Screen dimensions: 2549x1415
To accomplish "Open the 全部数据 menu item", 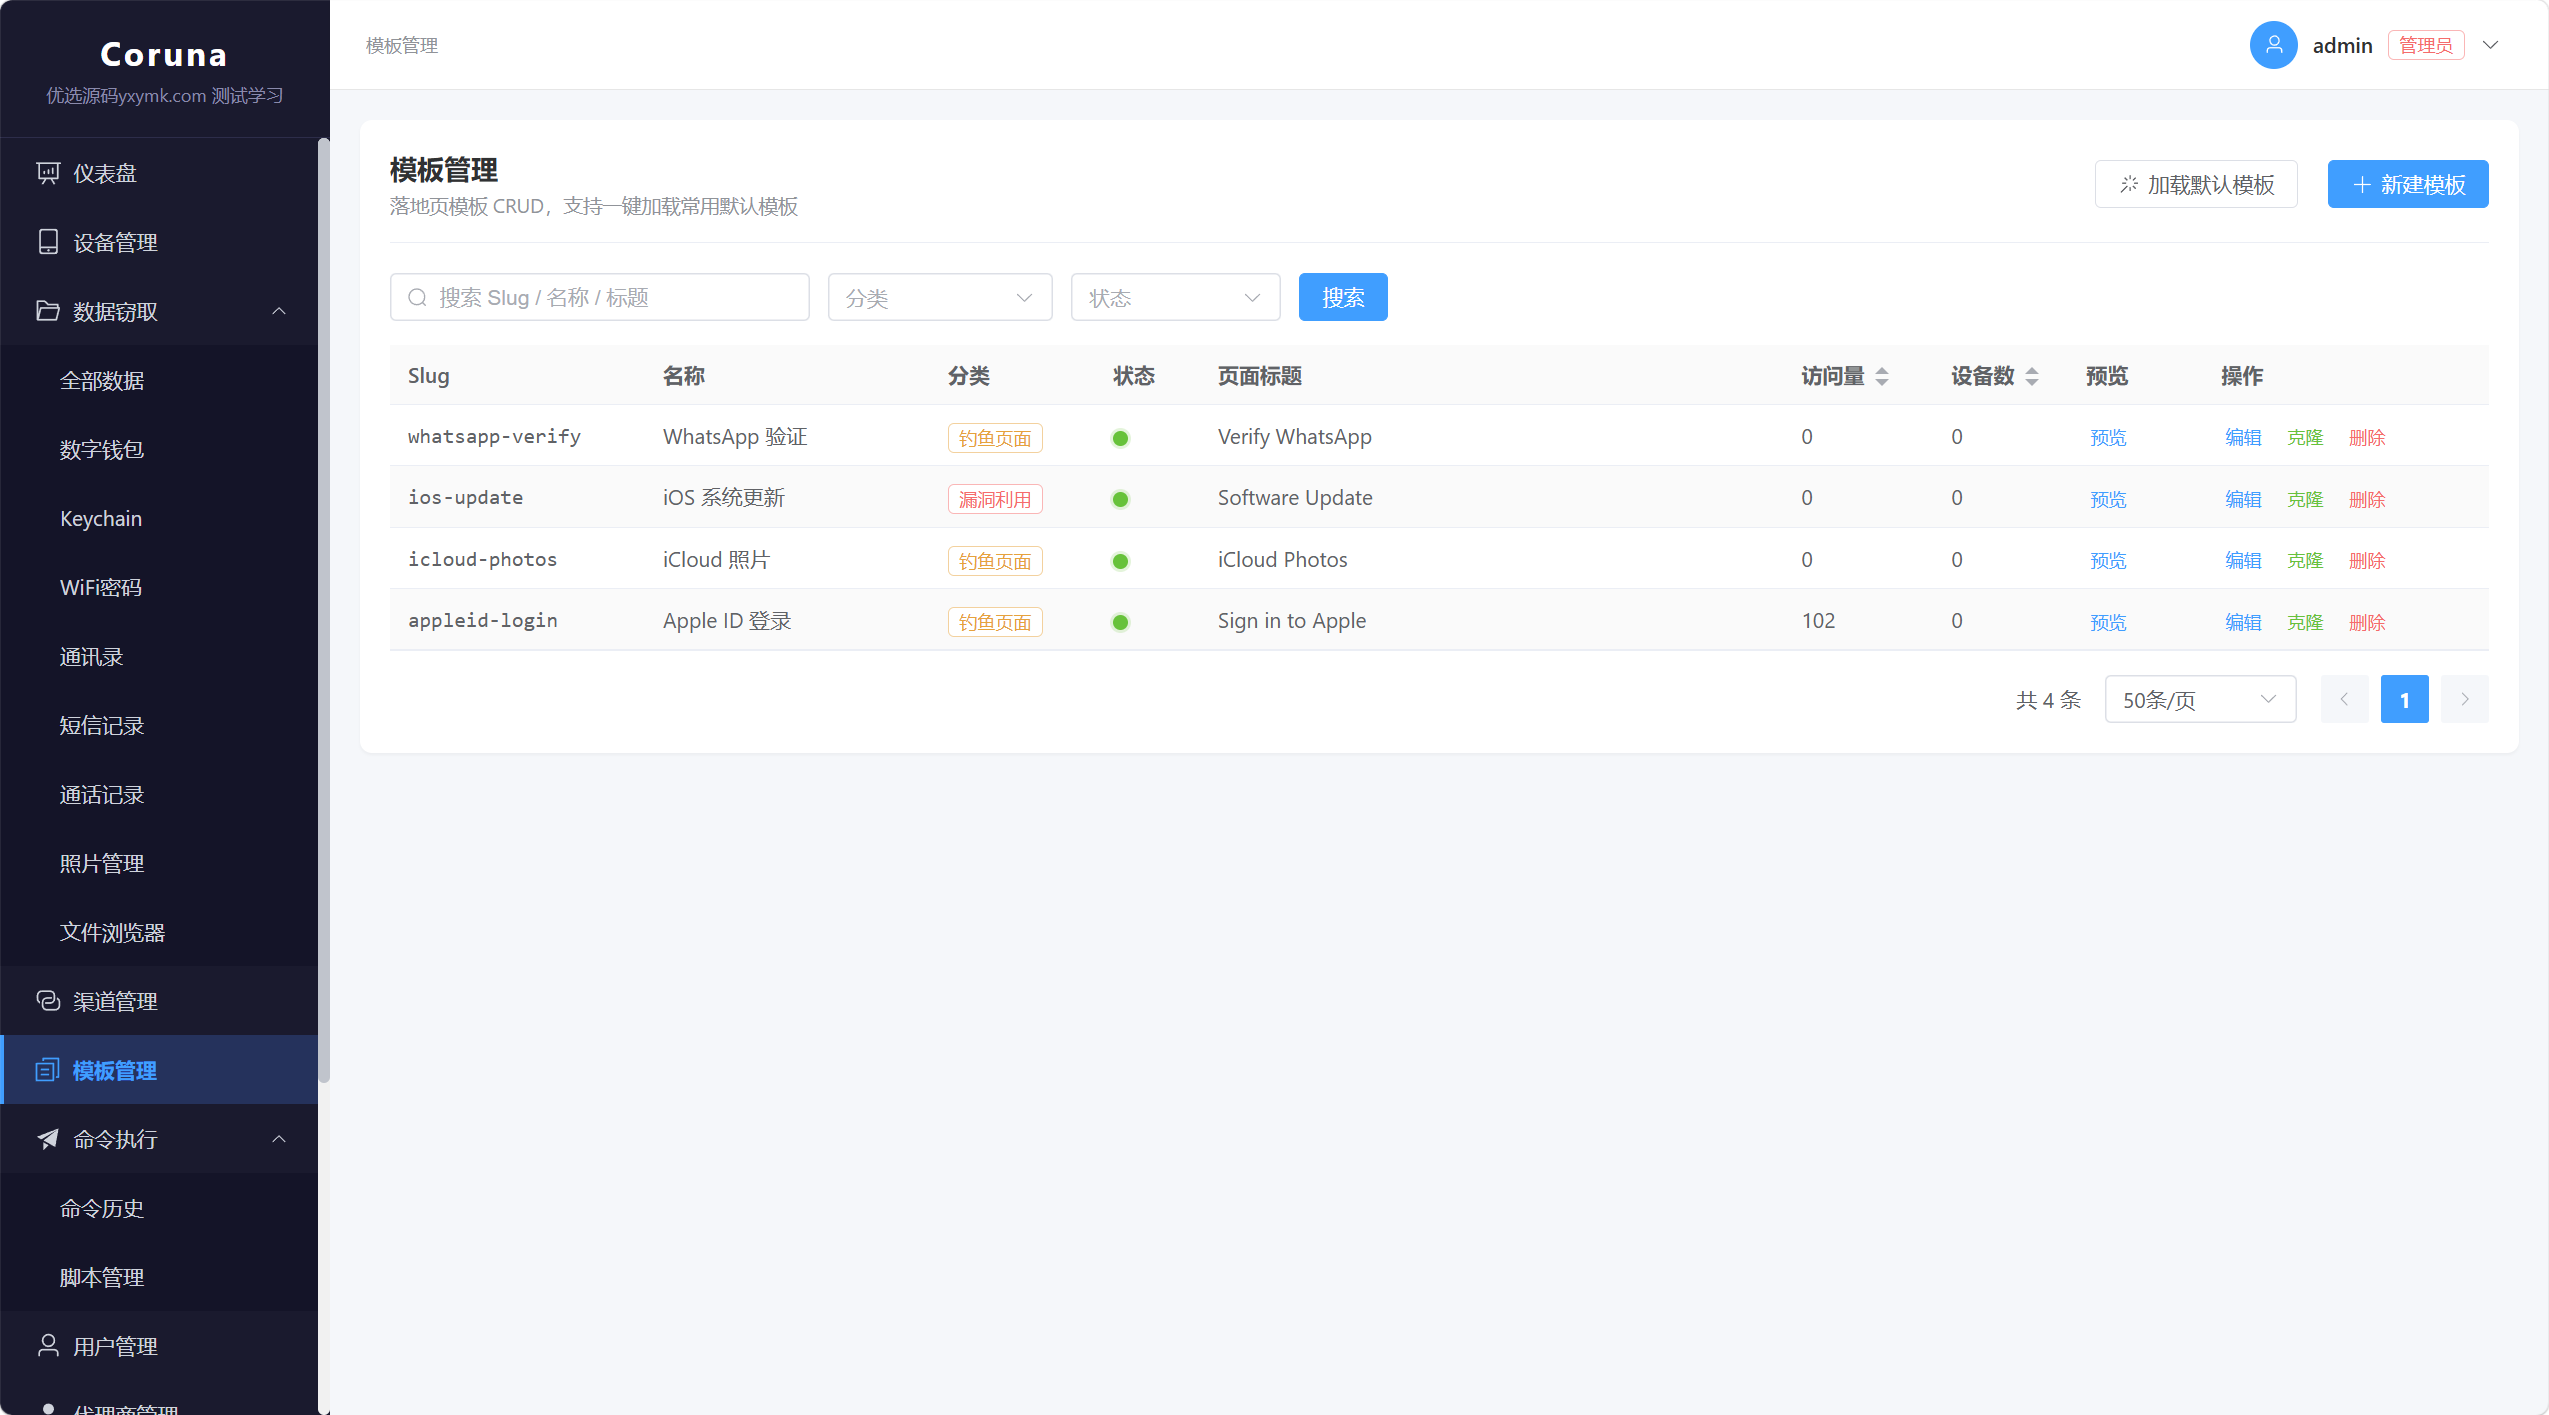I will pos(160,380).
